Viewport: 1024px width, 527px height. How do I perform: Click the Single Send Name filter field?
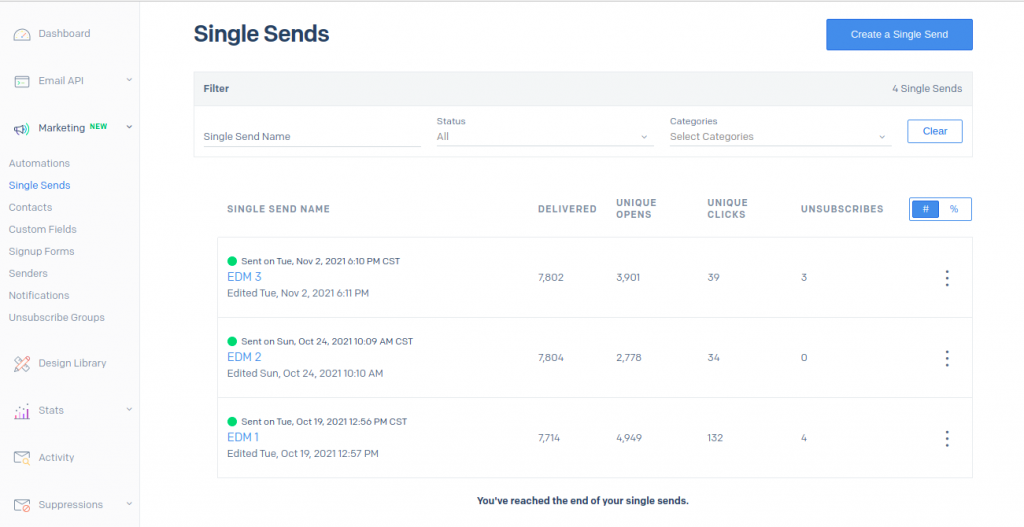[x=312, y=137]
